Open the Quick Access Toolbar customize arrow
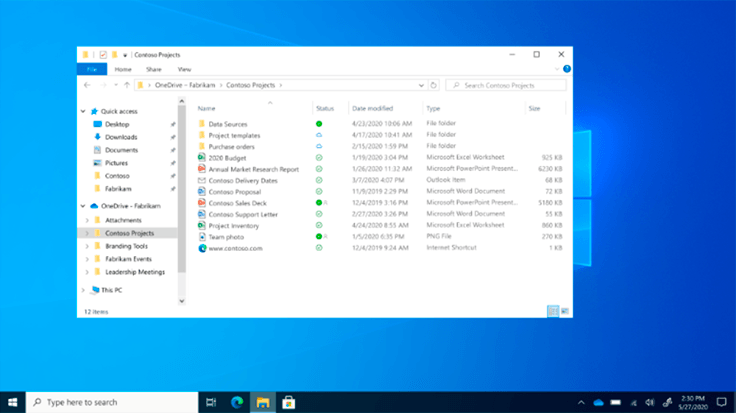Viewport: 736px width, 413px height. click(x=125, y=55)
